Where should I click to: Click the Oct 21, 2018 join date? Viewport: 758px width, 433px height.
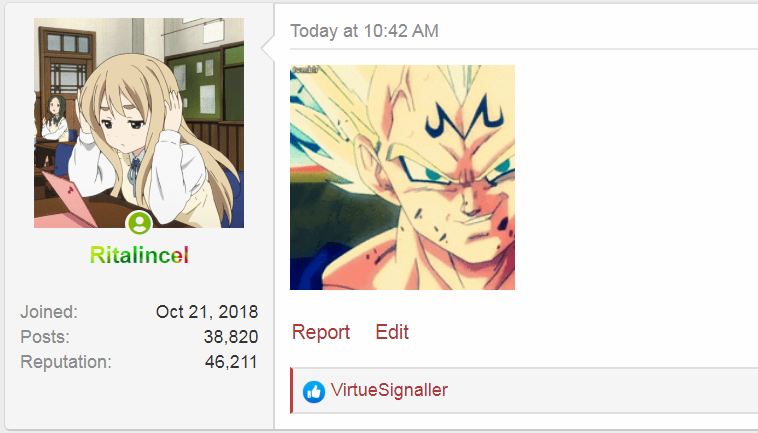click(207, 312)
